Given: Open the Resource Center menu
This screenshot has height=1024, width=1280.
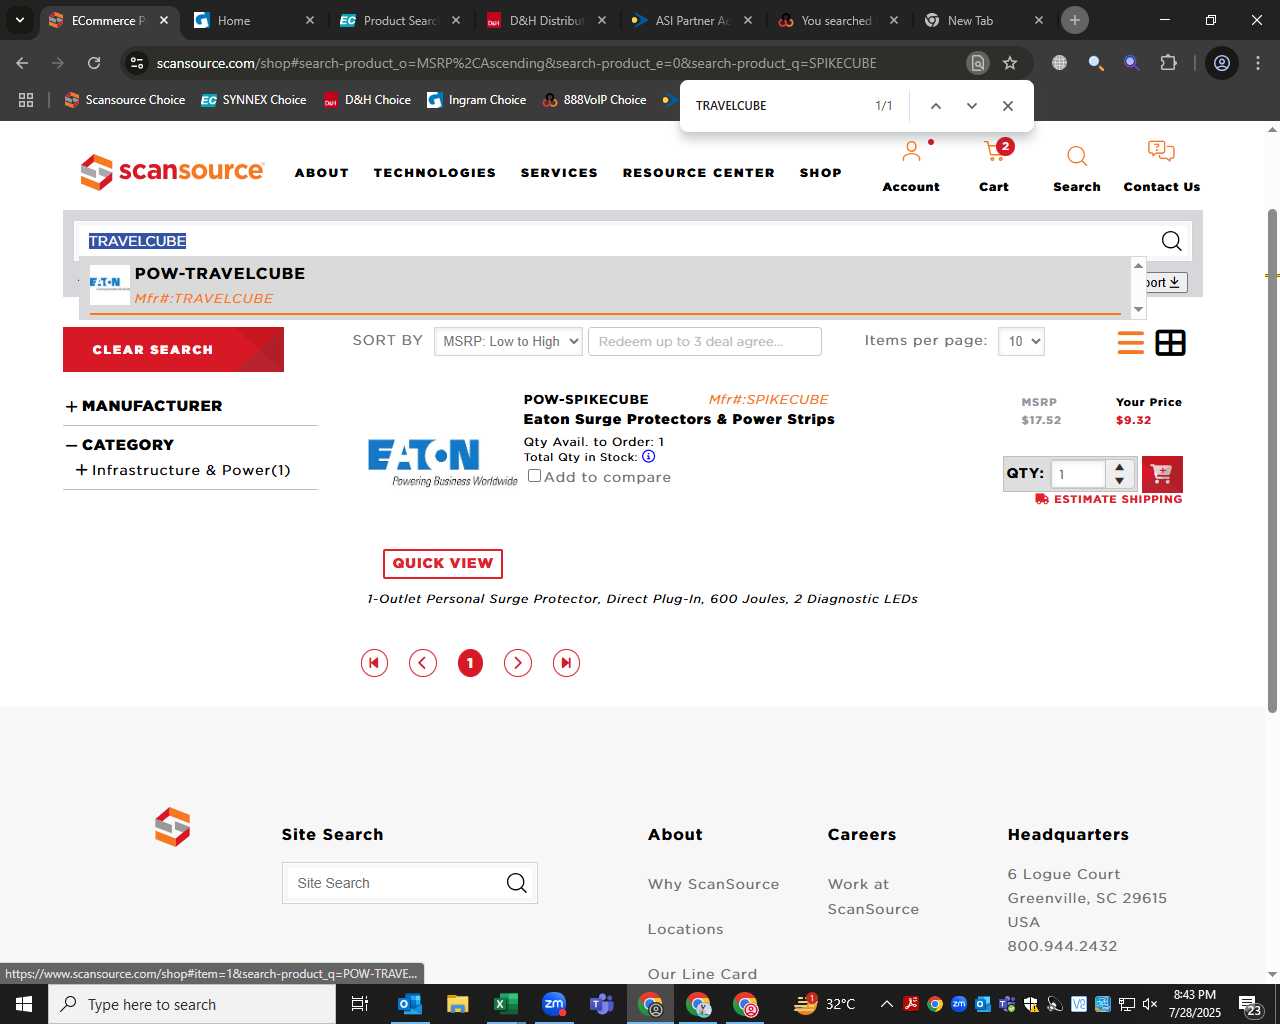Looking at the screenshot, I should (x=699, y=173).
